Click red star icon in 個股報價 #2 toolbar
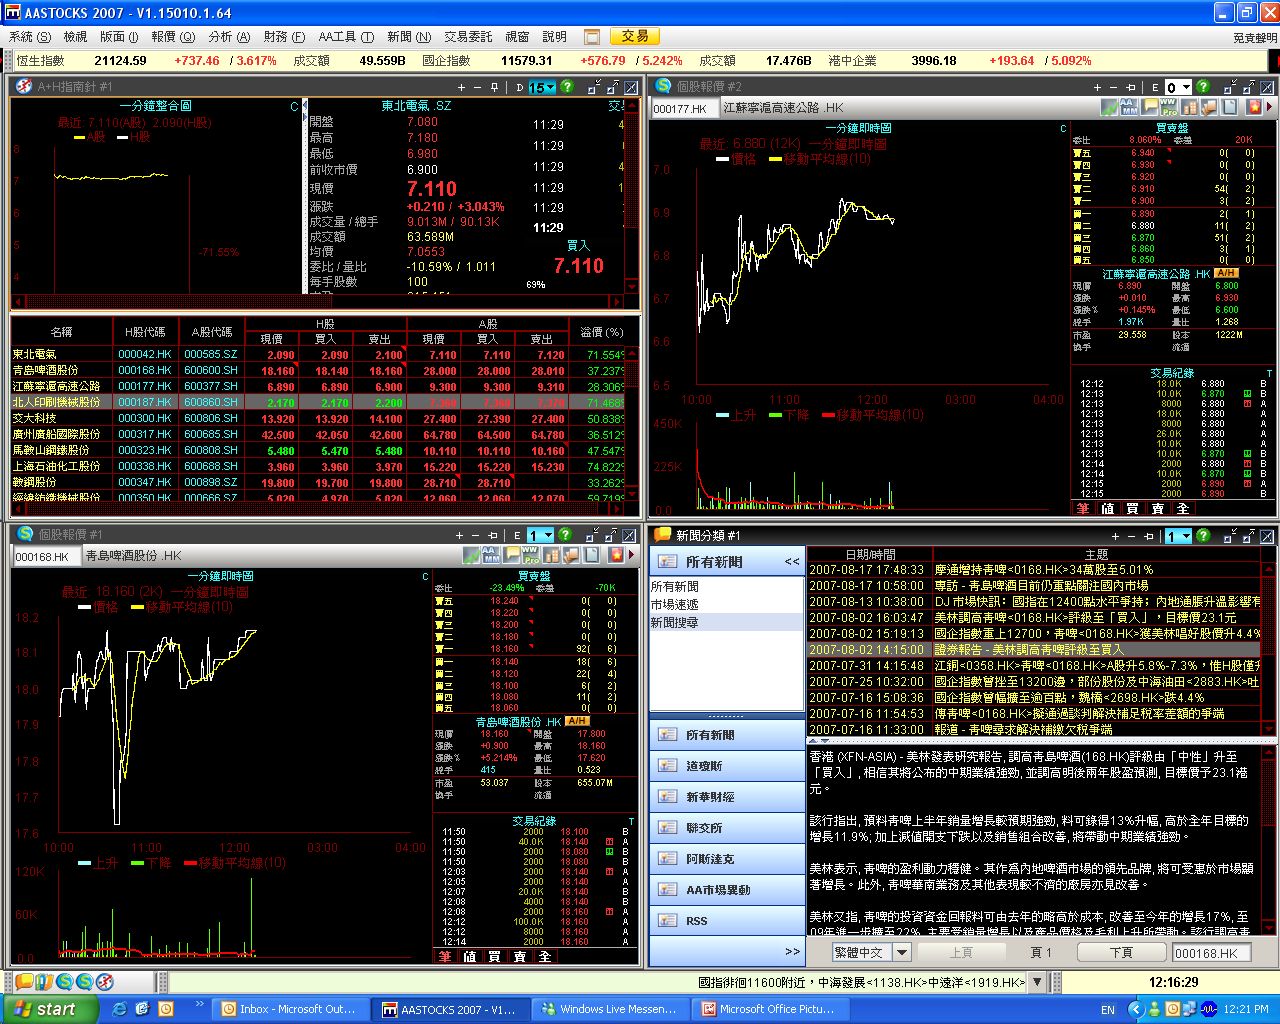 (x=1254, y=106)
